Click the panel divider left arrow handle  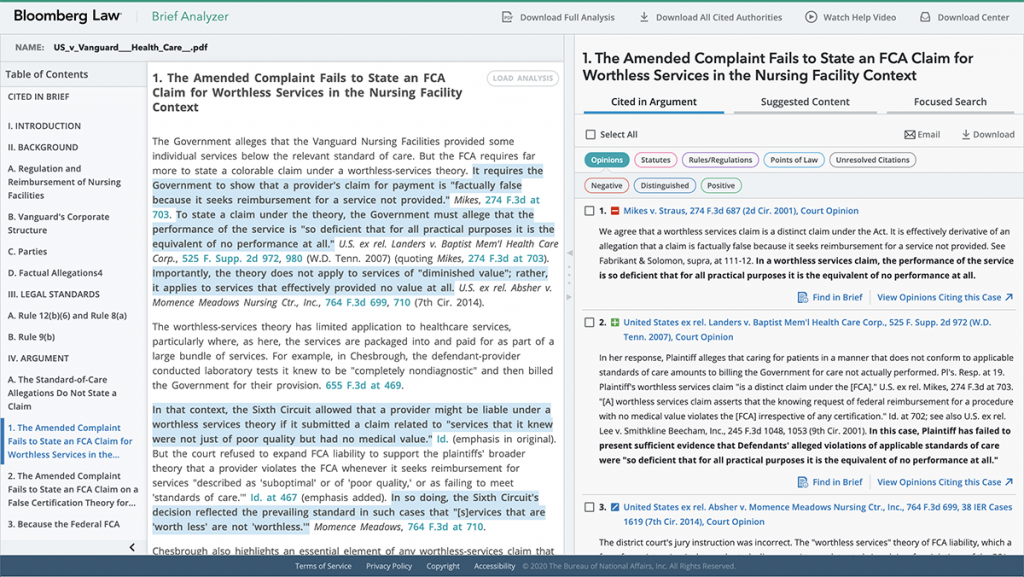tap(569, 253)
